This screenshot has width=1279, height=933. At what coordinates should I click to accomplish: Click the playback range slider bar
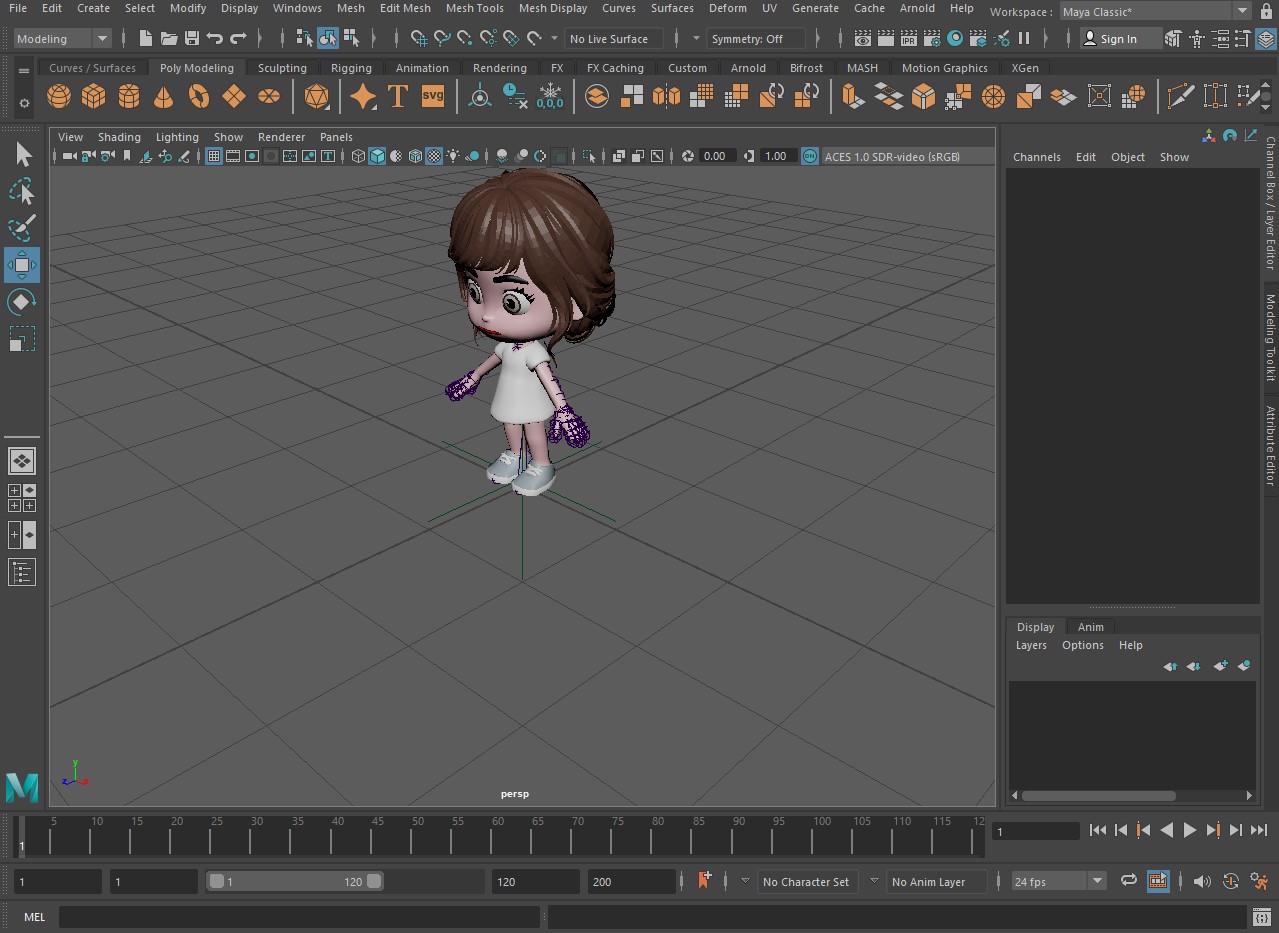click(x=294, y=881)
